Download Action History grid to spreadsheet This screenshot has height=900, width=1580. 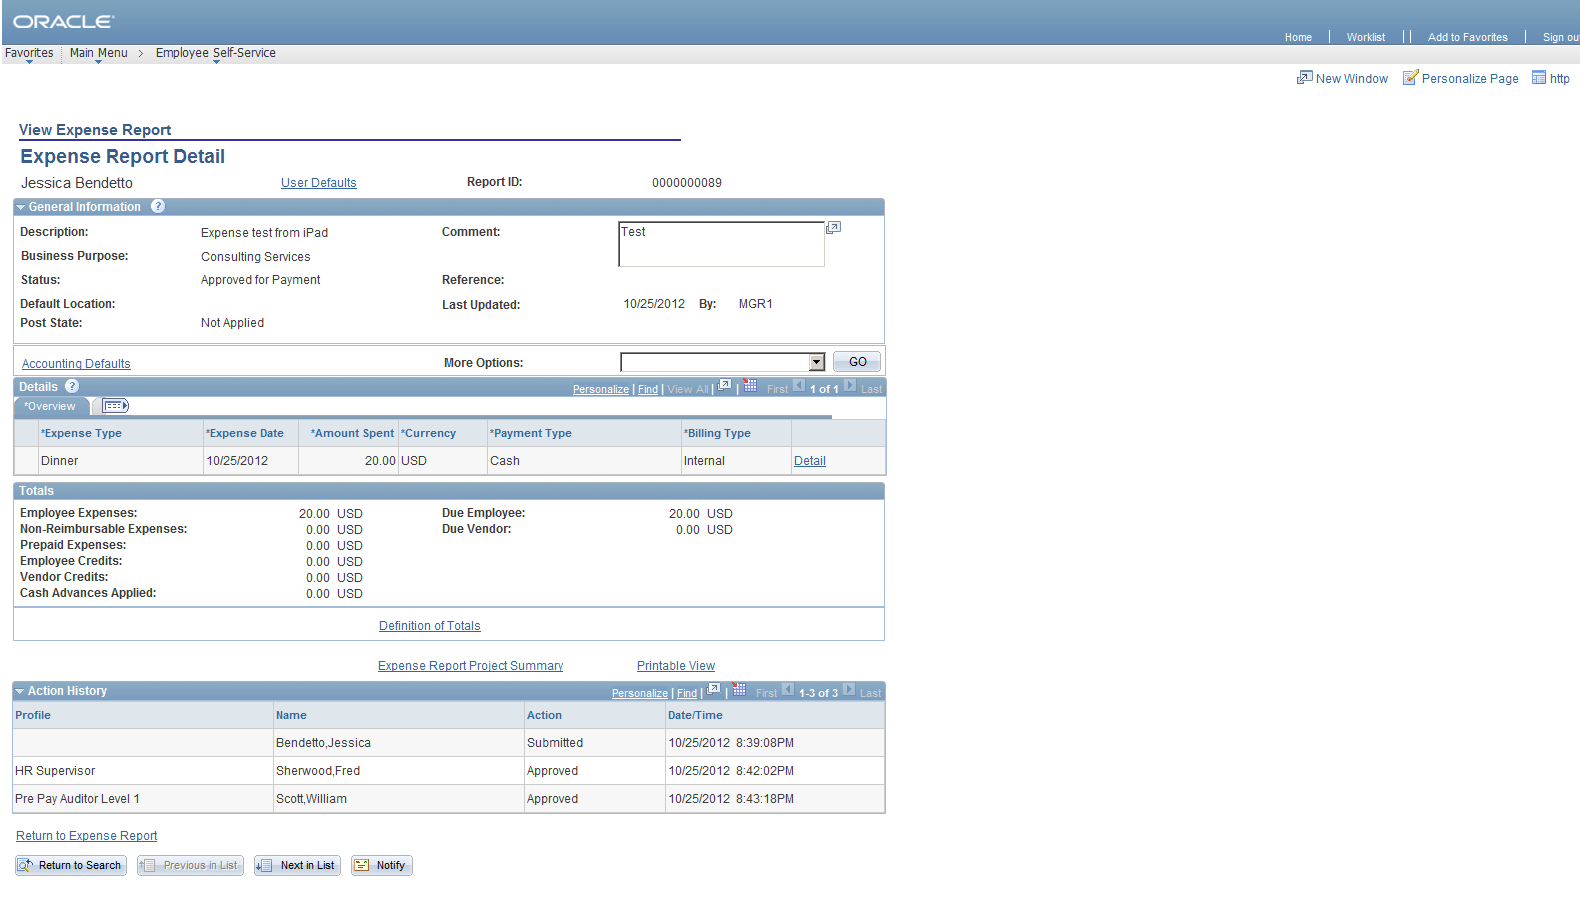pos(739,690)
